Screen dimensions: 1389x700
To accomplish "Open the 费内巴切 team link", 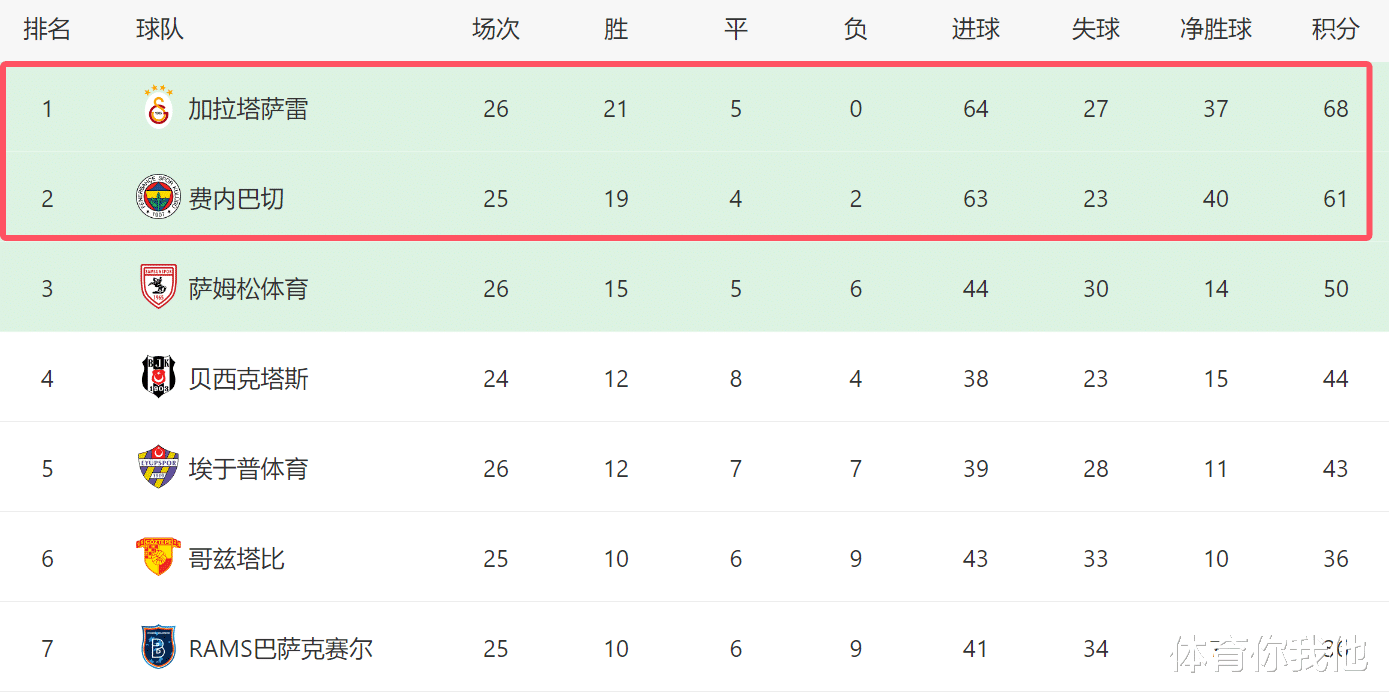I will (236, 199).
